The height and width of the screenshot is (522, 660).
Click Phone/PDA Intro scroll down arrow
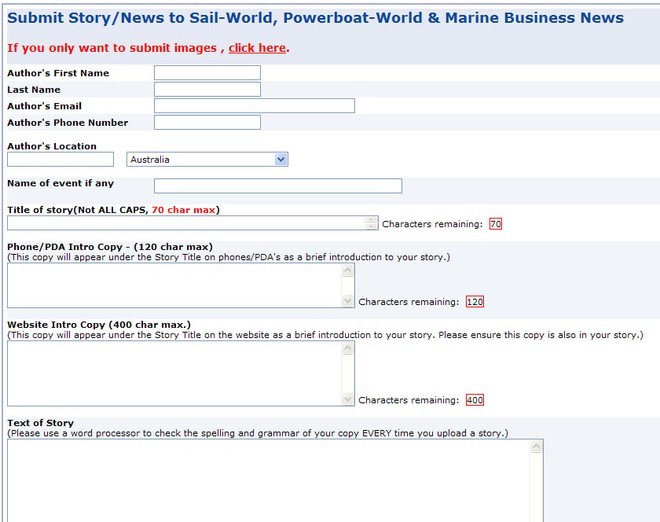click(x=348, y=301)
